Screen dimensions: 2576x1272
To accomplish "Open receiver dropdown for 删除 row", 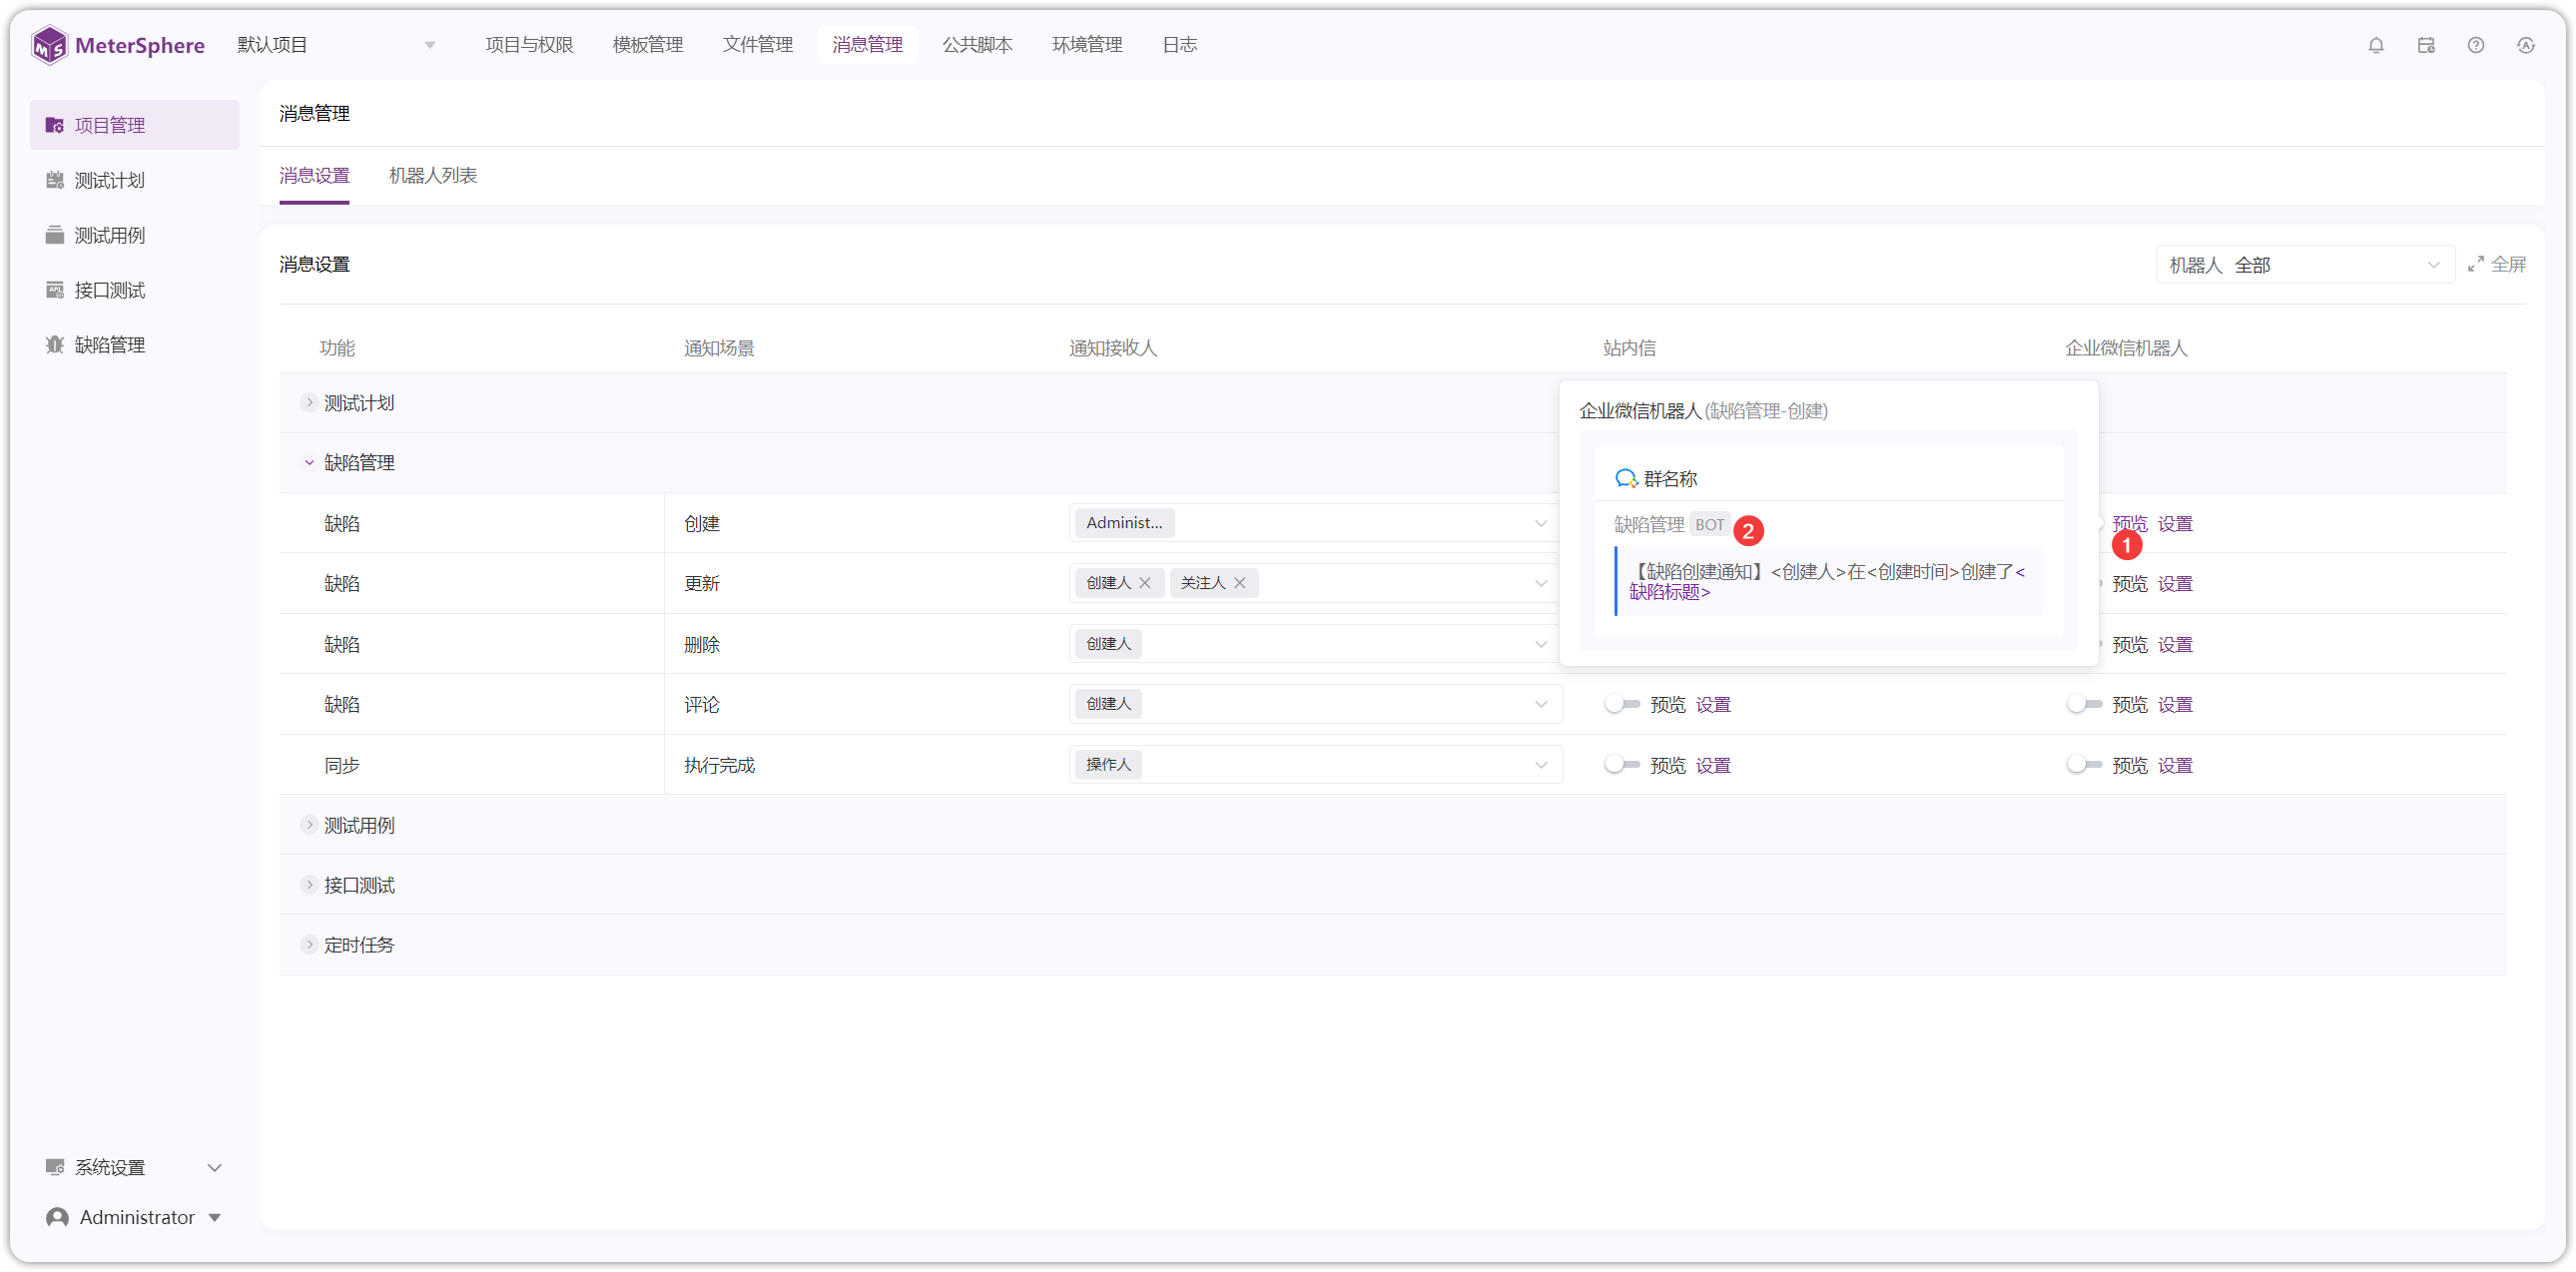I will tap(1314, 644).
